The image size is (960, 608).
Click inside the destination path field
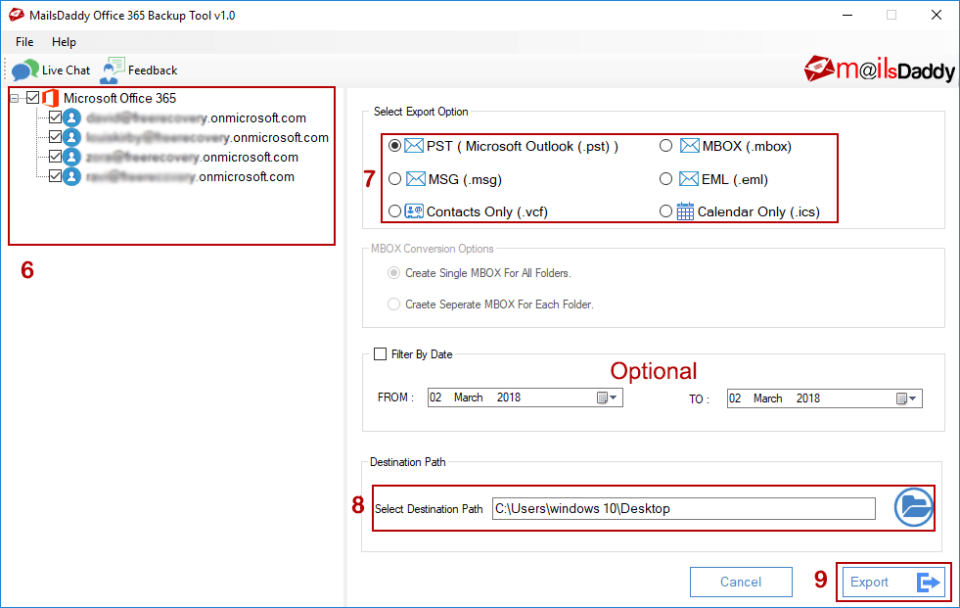pyautogui.click(x=680, y=507)
